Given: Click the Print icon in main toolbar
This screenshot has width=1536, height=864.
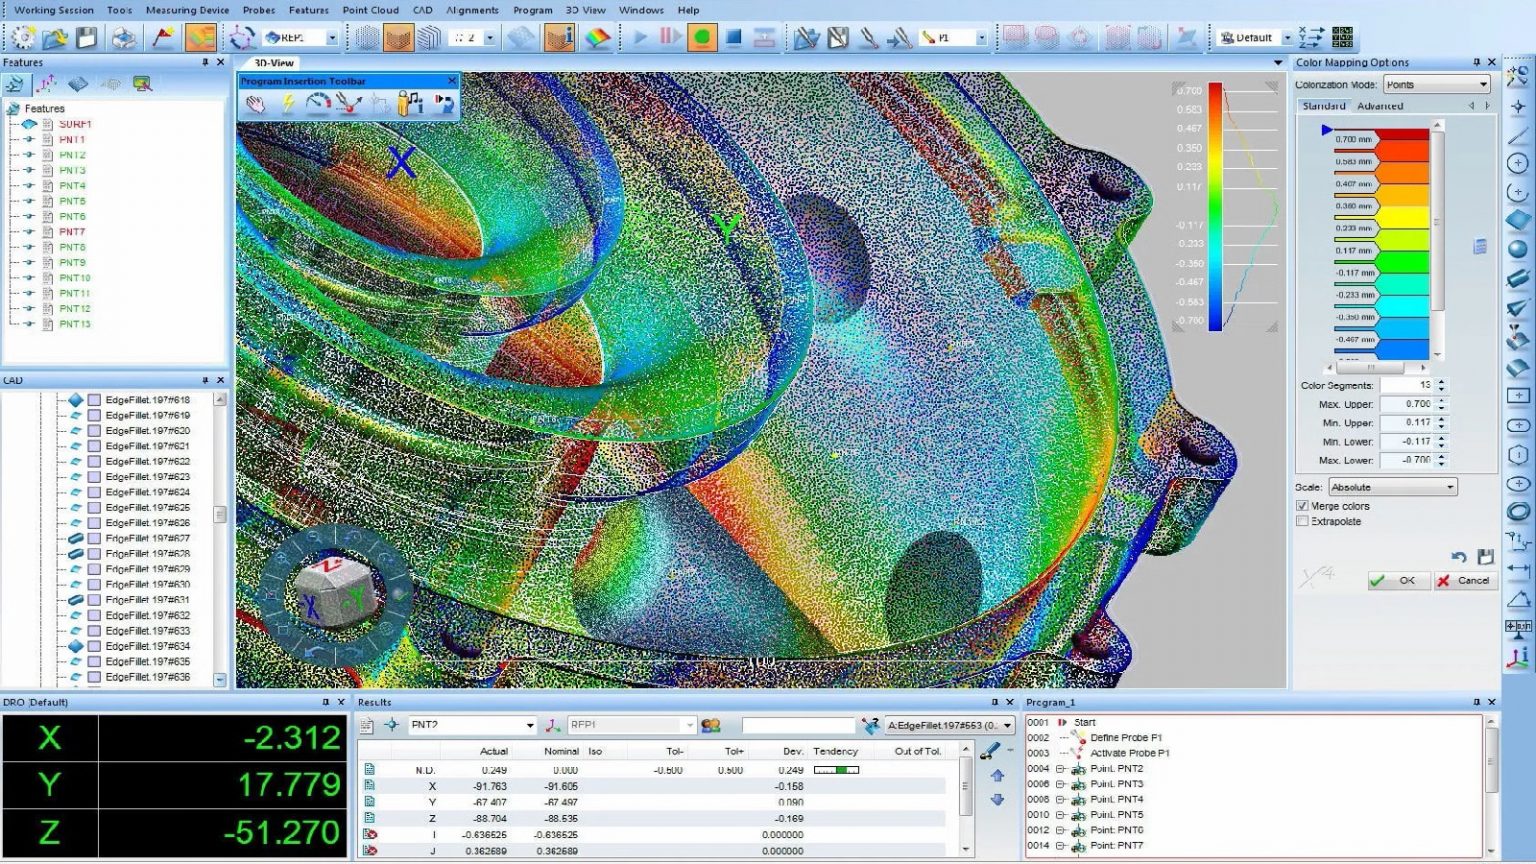Looking at the screenshot, I should (x=122, y=37).
